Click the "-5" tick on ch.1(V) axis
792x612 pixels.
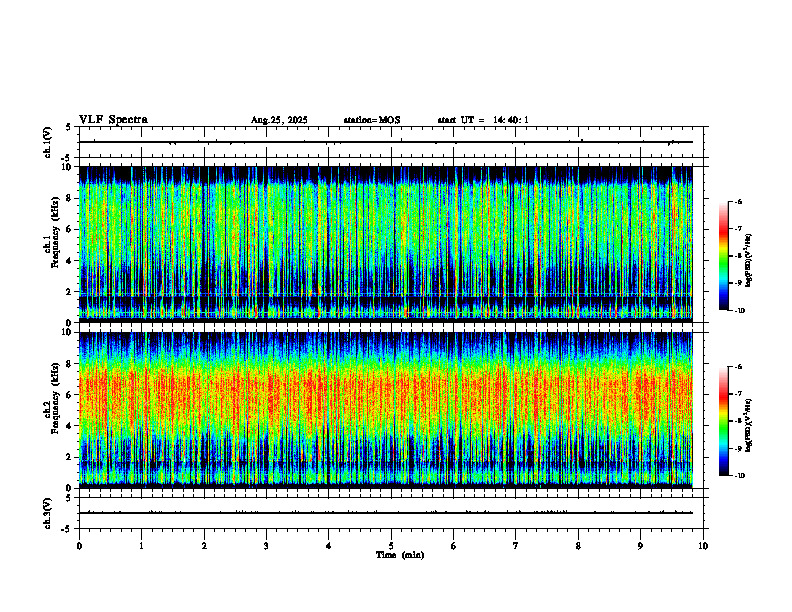(x=68, y=158)
